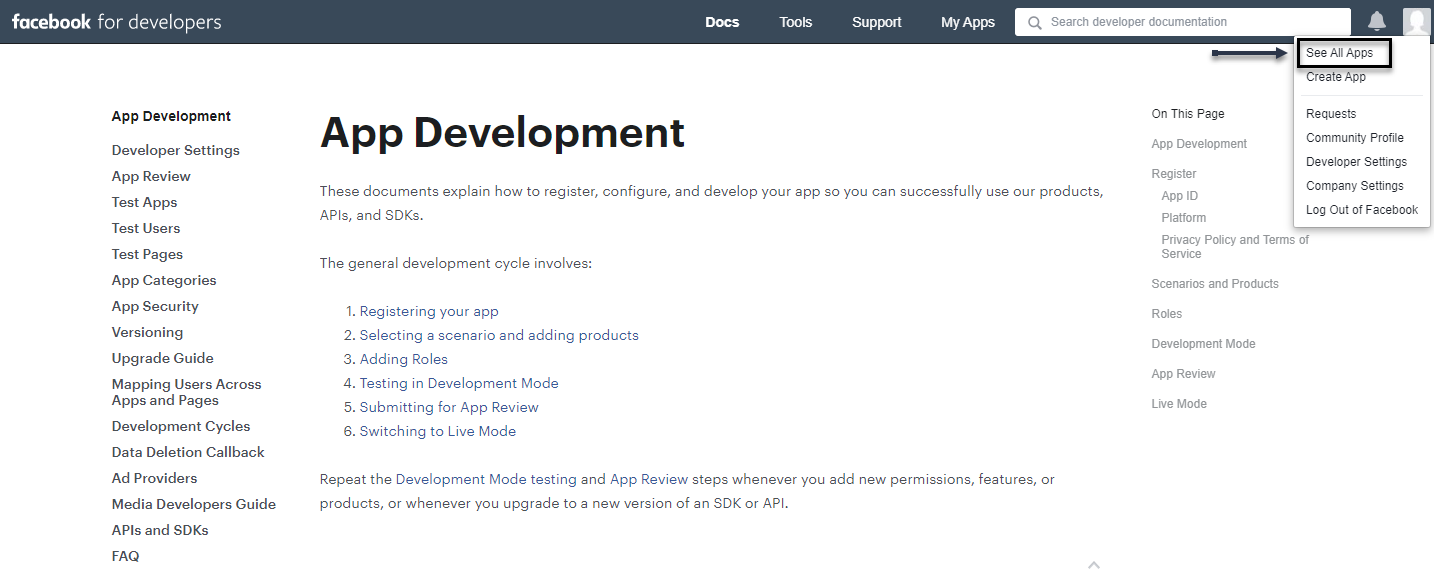
Task: Open App Review in left sidebar
Action: click(x=151, y=176)
